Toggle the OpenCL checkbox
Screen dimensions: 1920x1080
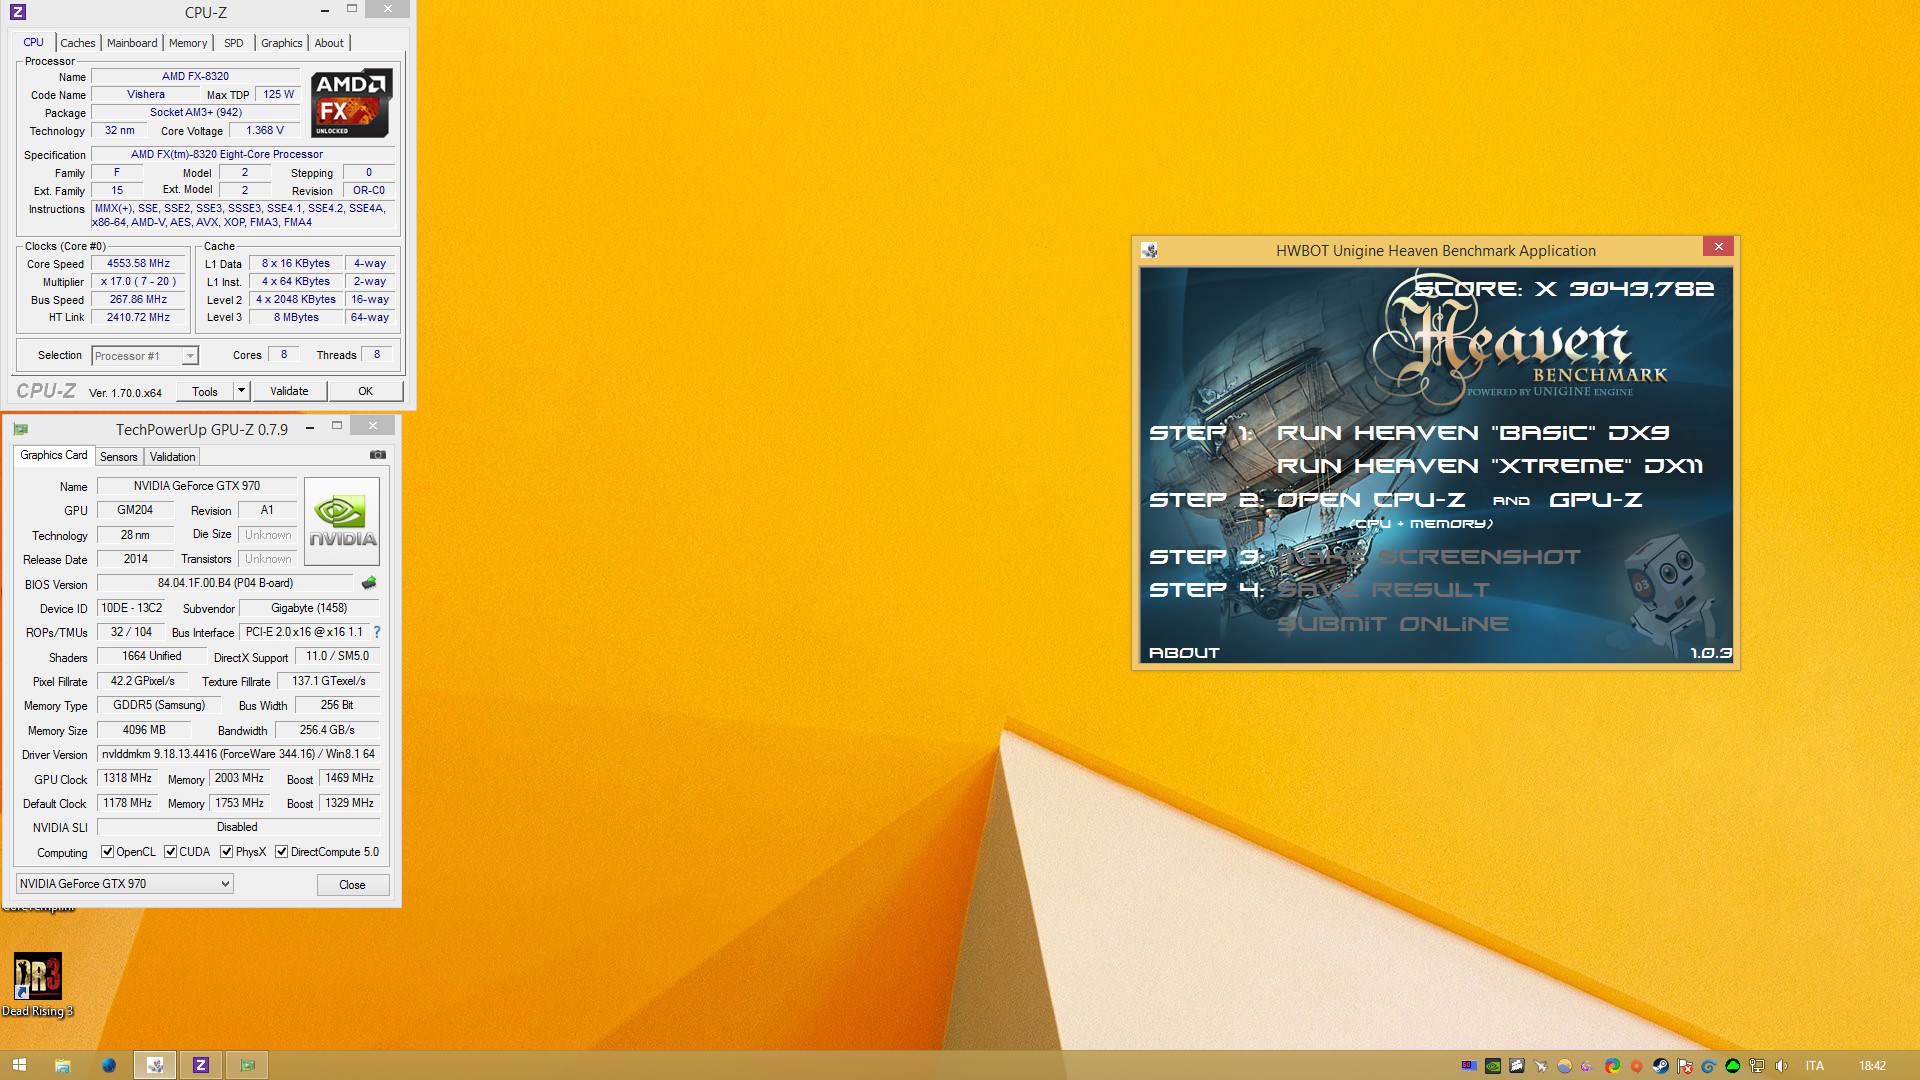(107, 852)
